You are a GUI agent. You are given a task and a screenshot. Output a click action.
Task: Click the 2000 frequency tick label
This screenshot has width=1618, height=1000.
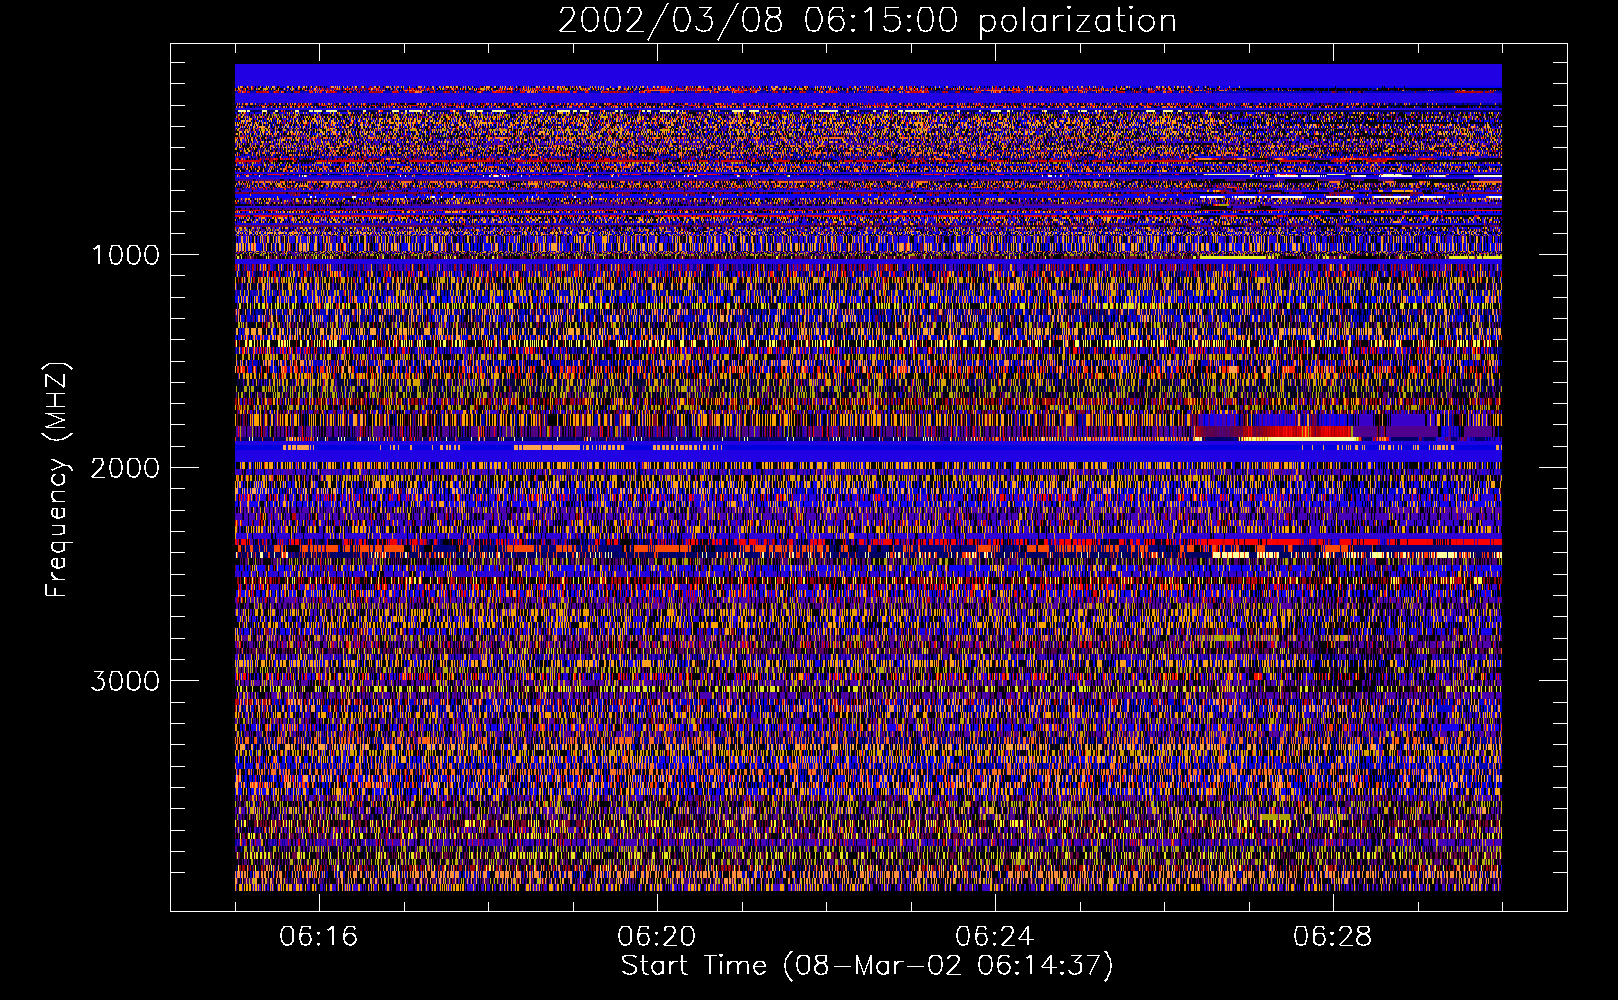coord(125,468)
